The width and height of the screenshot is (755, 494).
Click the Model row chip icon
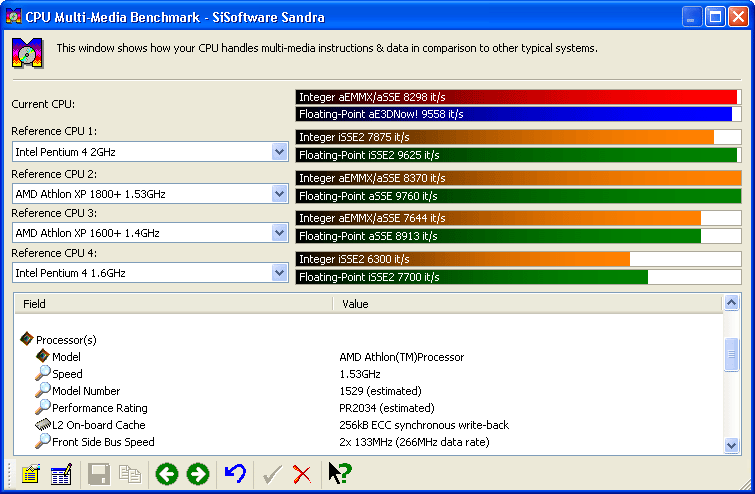coord(42,356)
